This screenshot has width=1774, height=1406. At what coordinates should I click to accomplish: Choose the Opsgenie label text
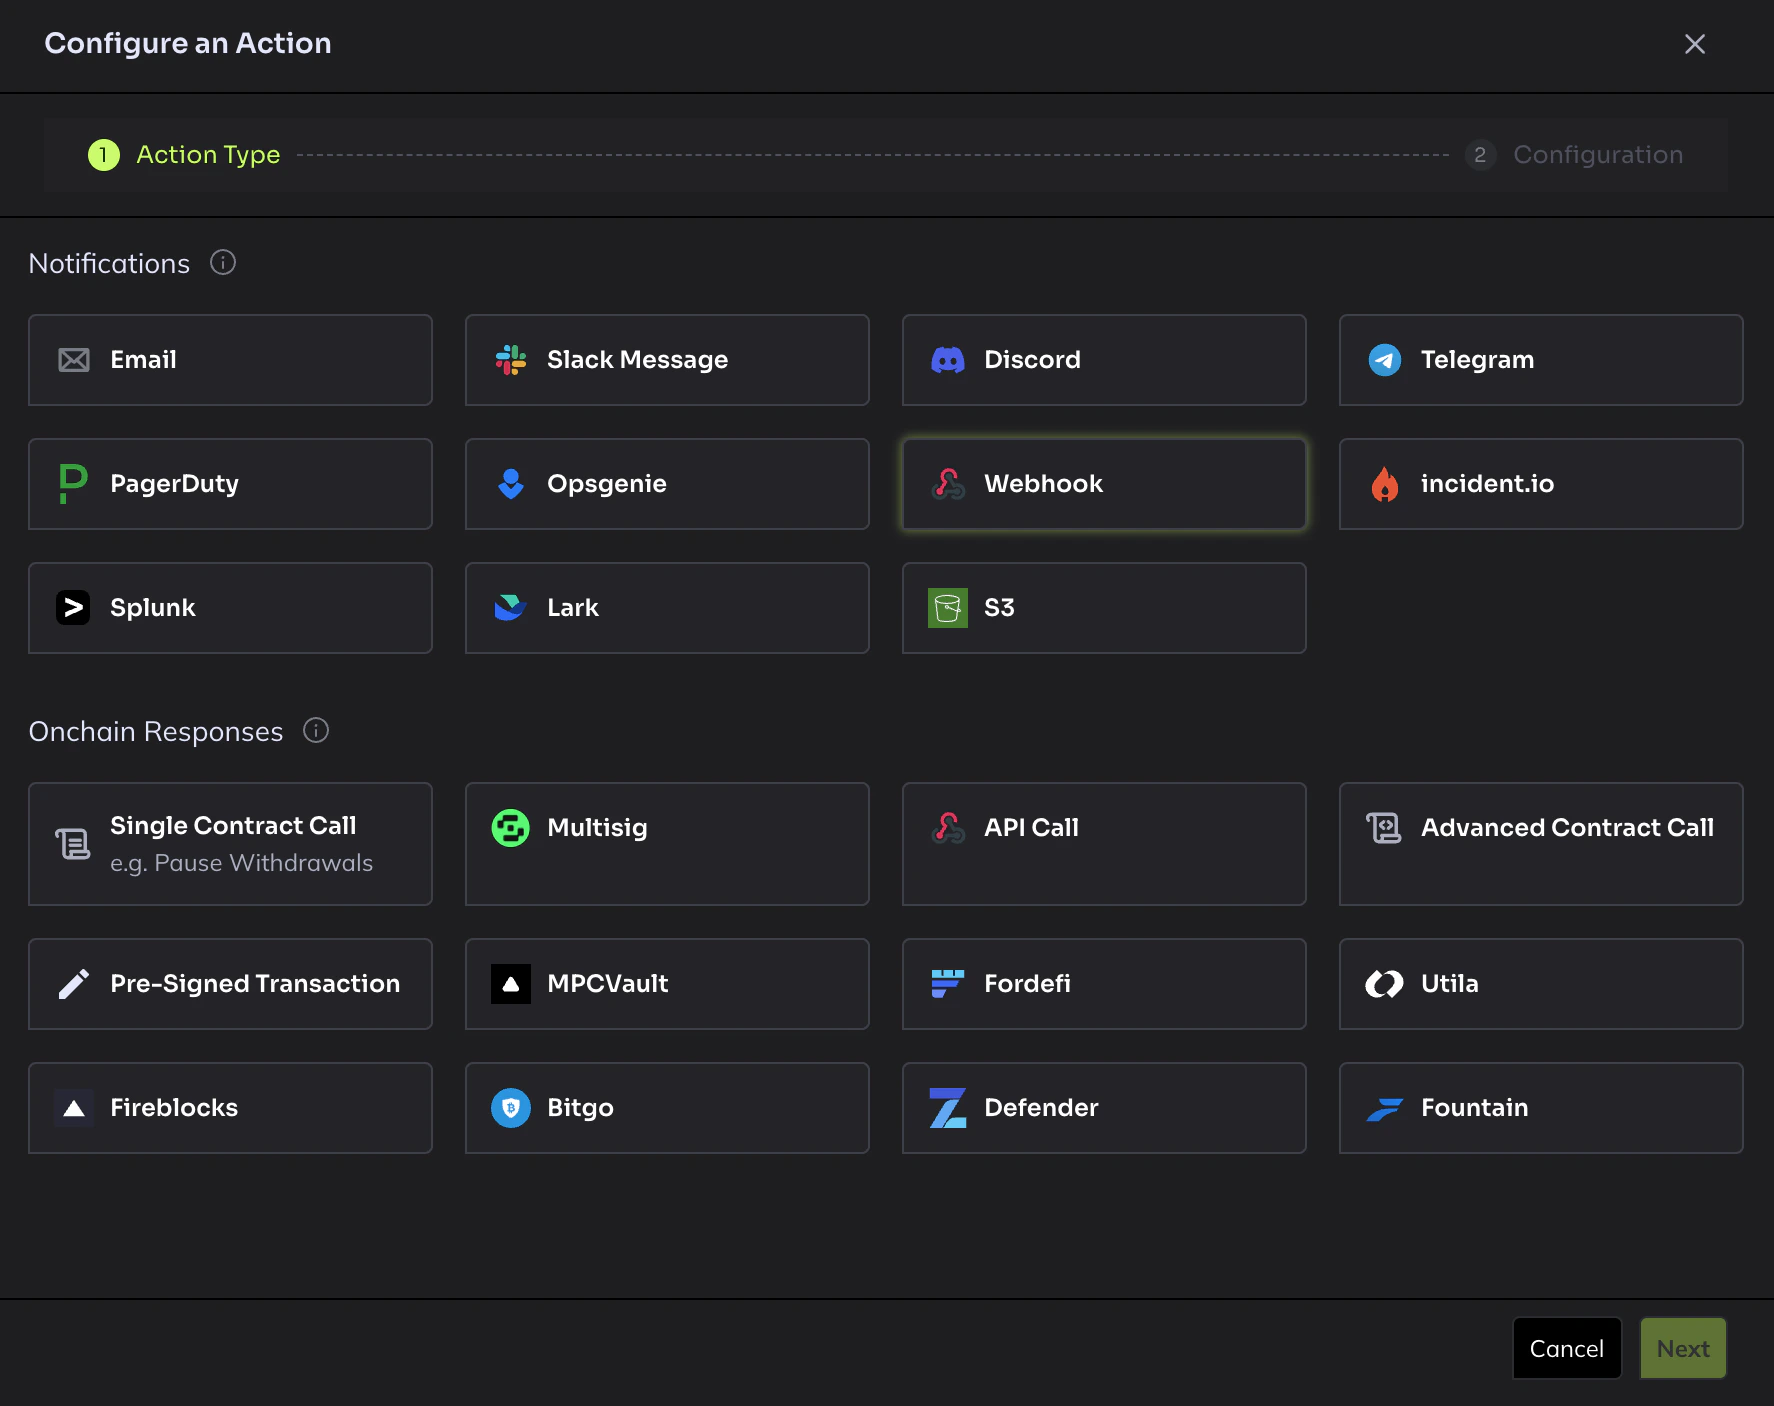(606, 484)
